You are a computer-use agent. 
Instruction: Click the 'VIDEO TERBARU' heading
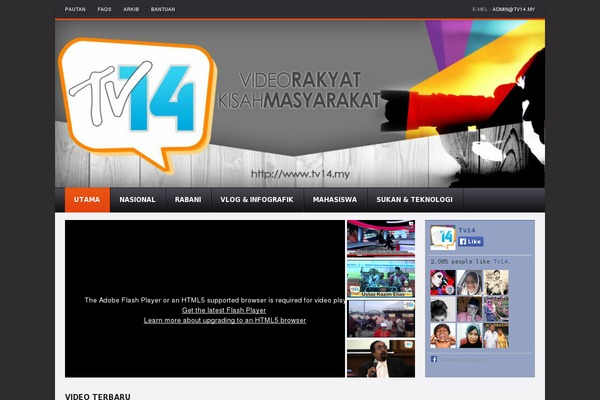(x=98, y=397)
